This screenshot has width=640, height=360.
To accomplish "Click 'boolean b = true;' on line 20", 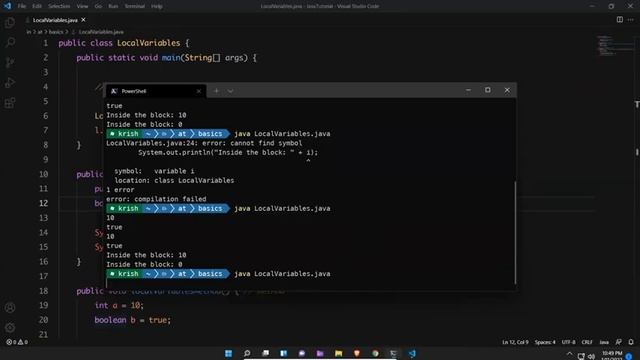I will (x=133, y=320).
